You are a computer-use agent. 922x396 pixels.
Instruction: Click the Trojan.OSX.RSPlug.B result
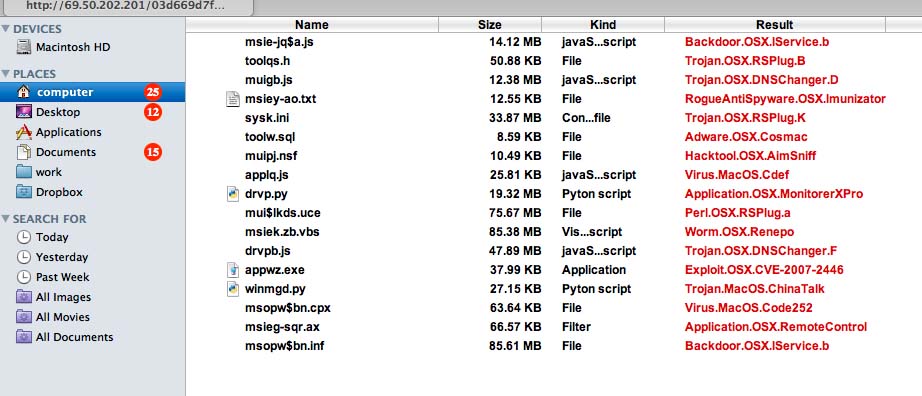[x=745, y=61]
